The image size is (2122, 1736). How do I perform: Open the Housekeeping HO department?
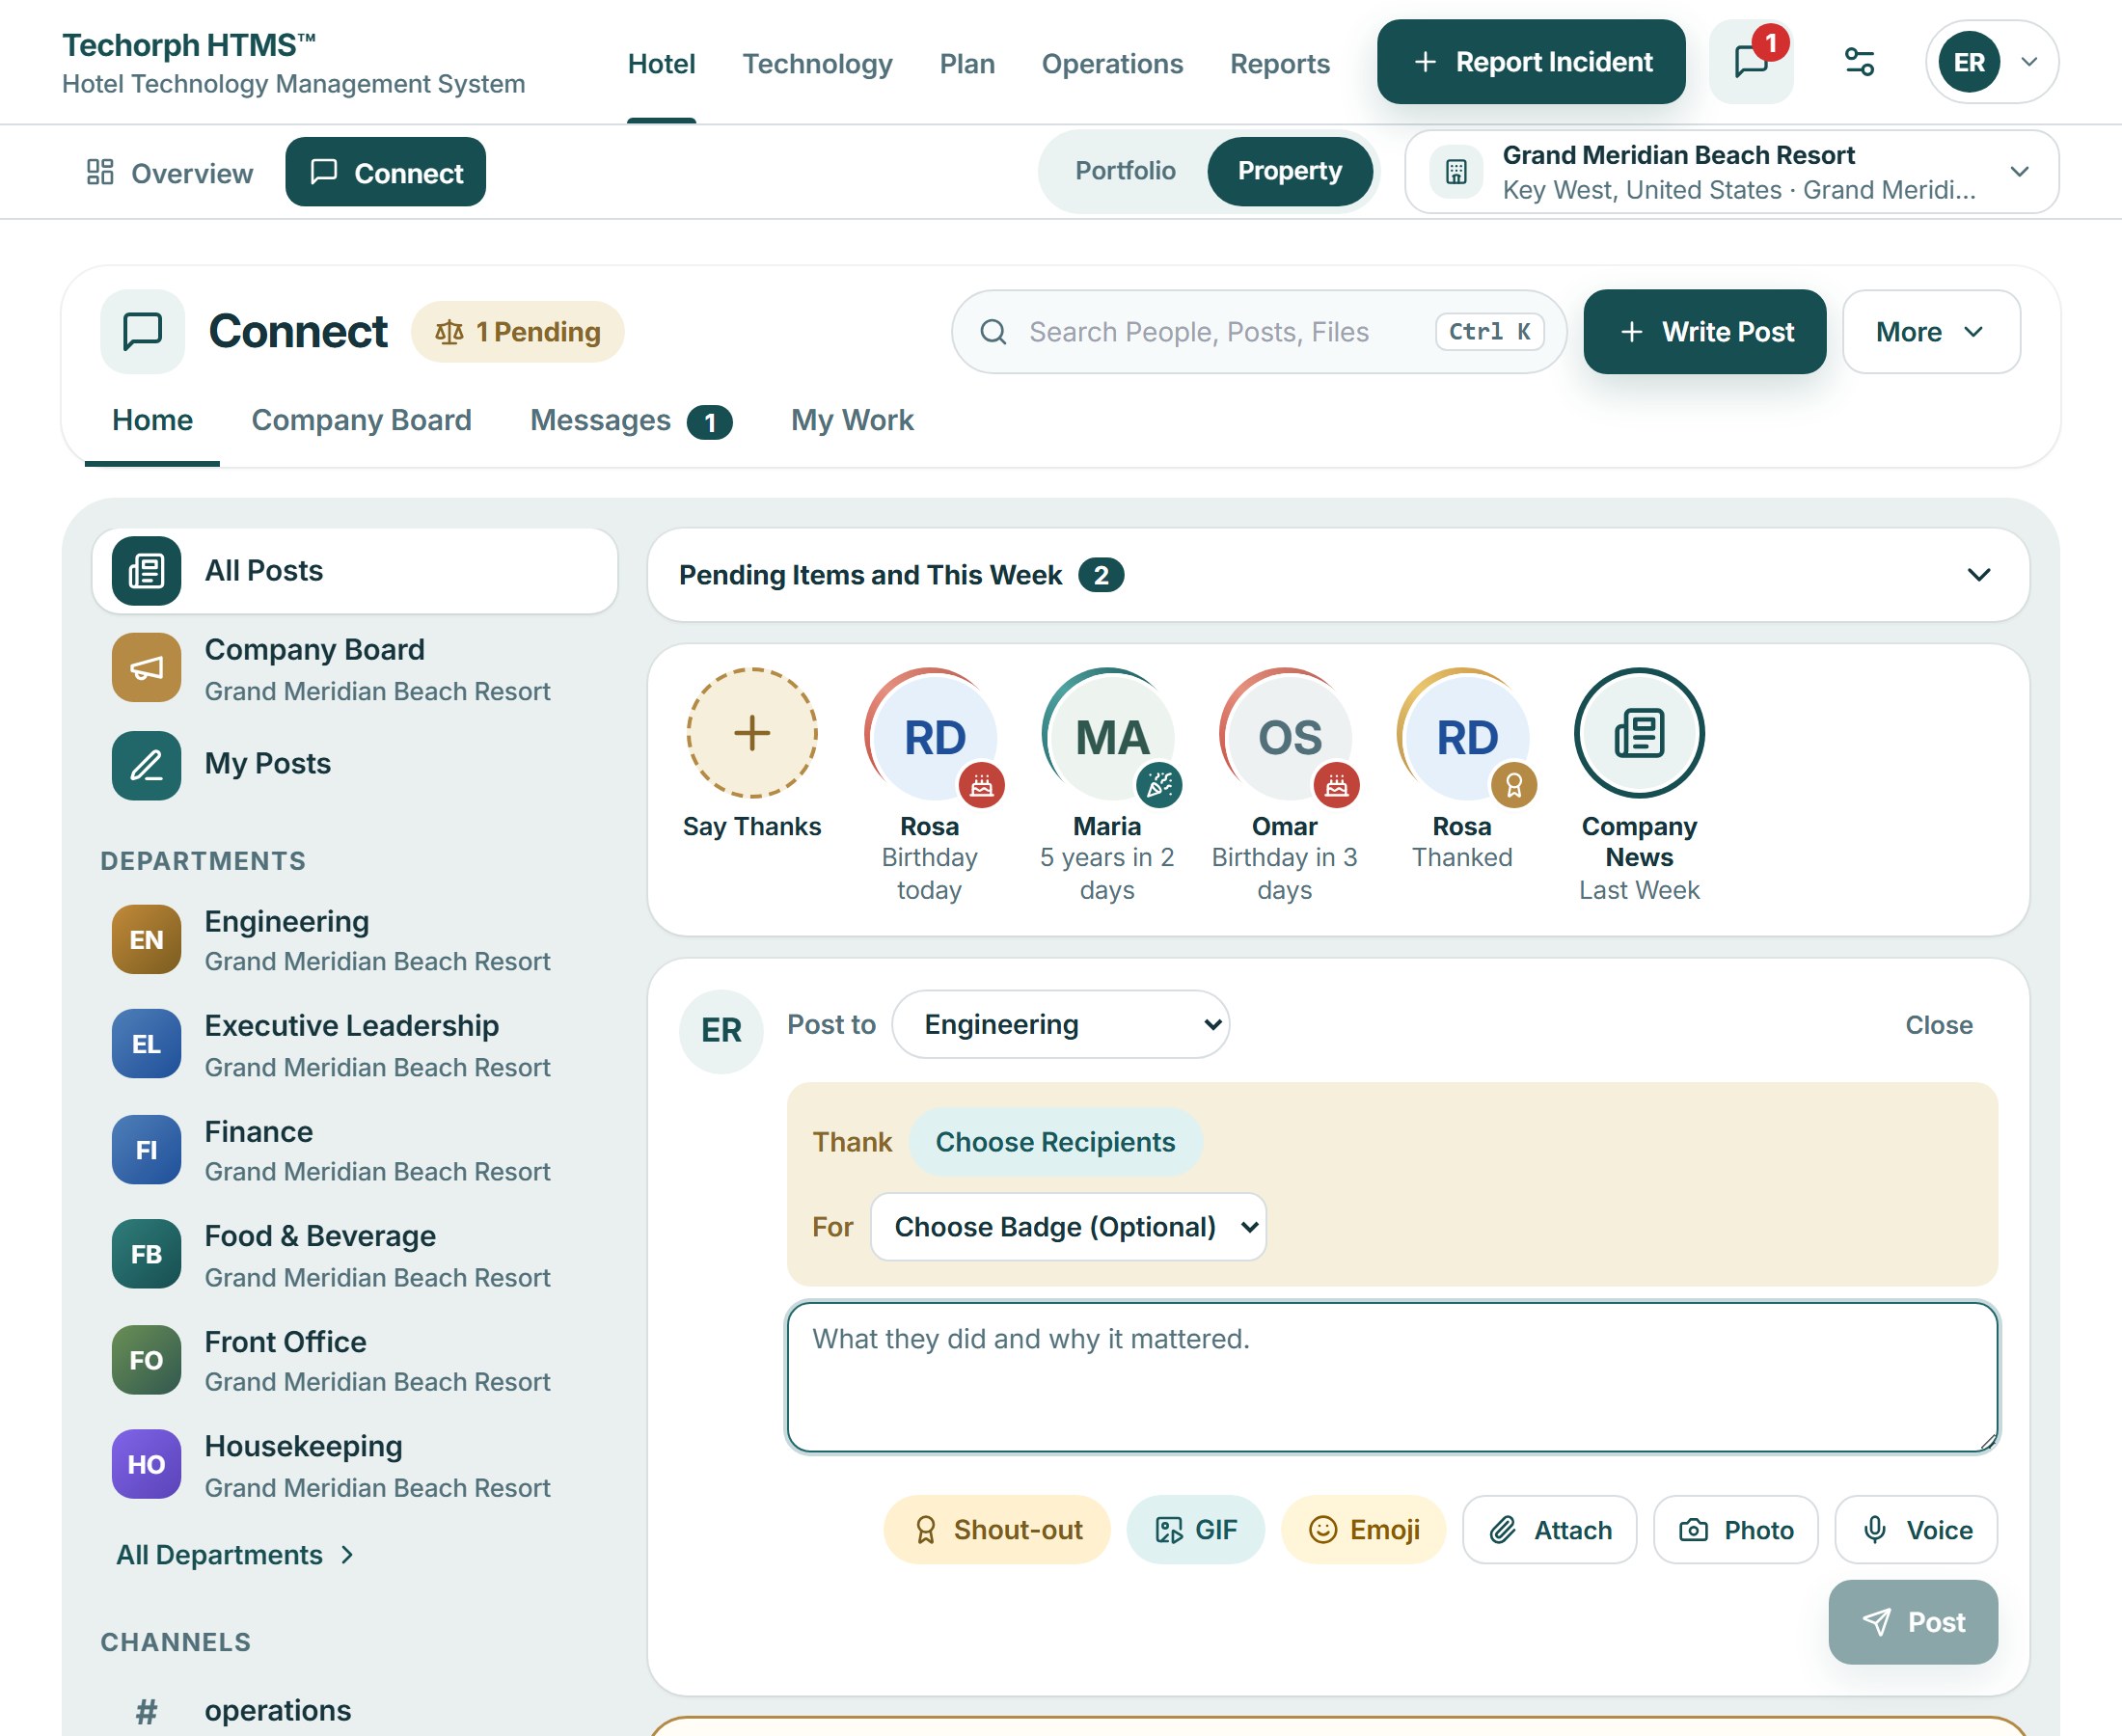355,1465
